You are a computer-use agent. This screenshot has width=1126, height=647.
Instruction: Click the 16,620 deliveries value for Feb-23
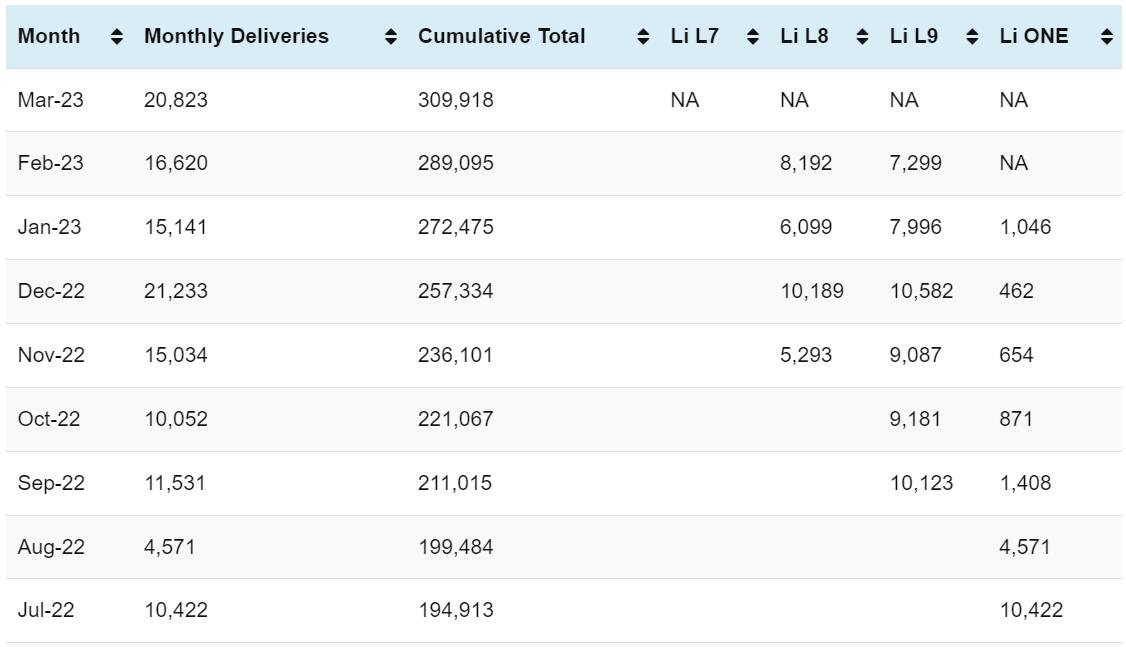click(x=176, y=163)
